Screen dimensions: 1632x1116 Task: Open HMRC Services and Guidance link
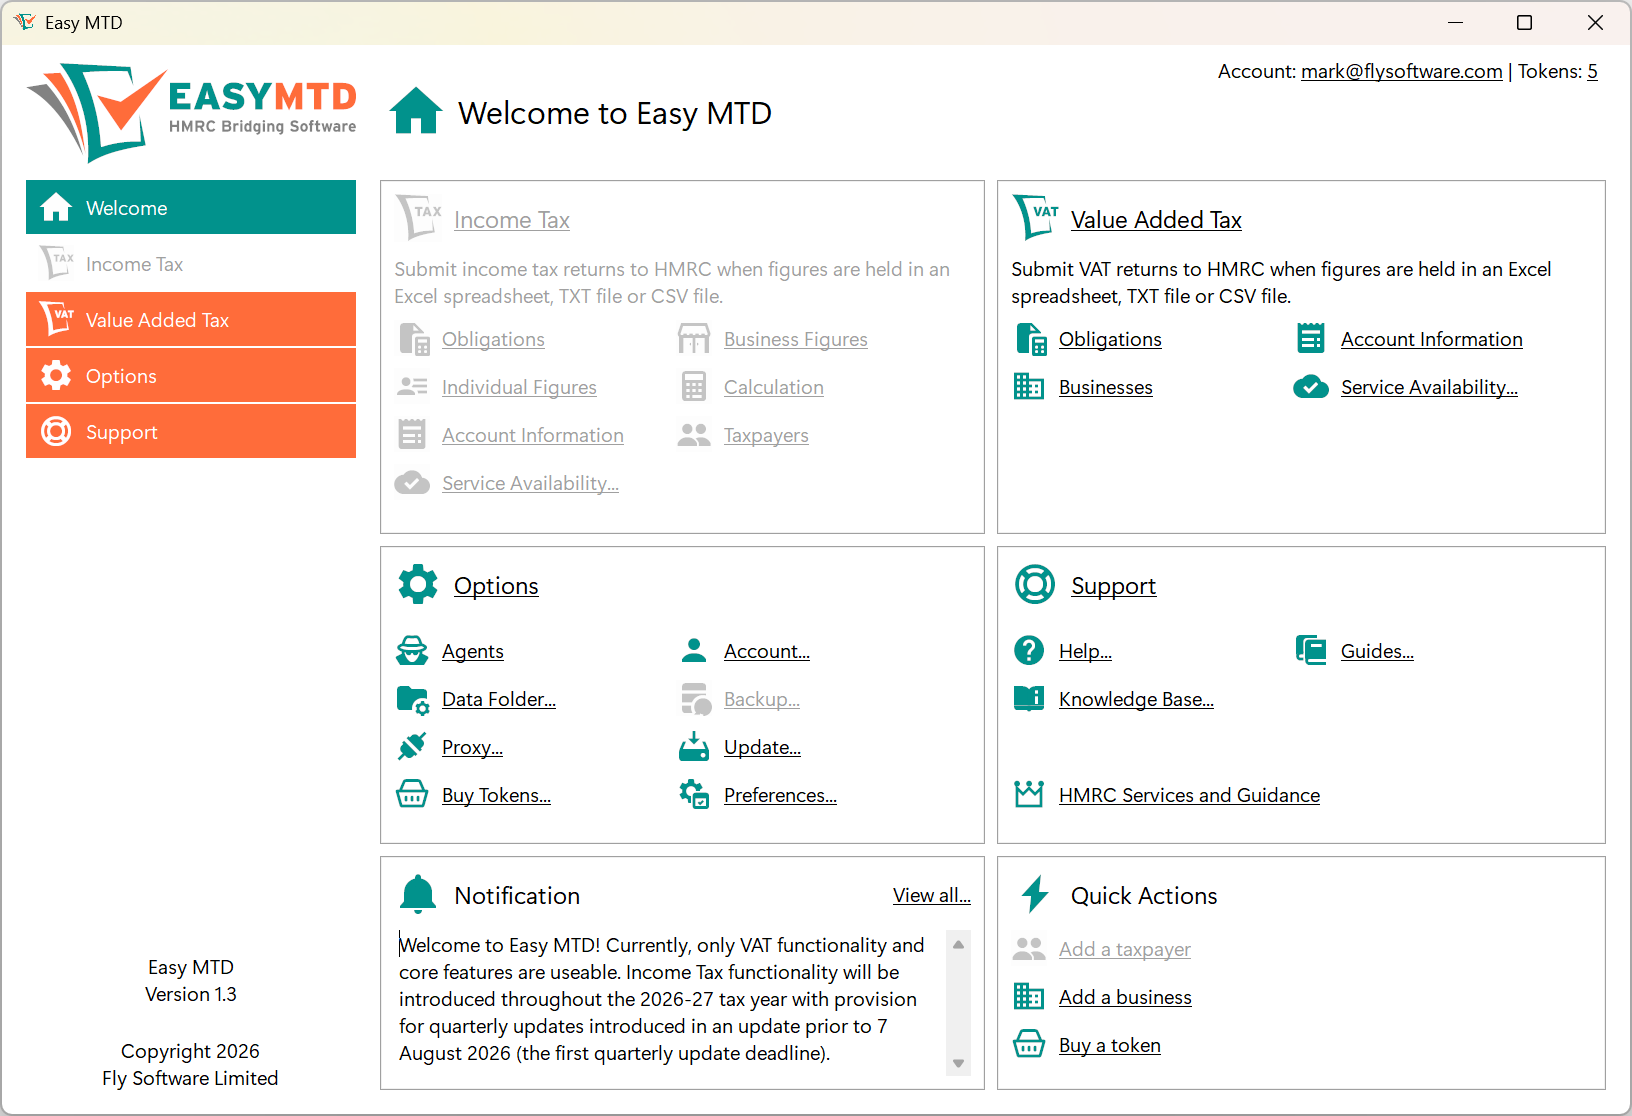(x=1189, y=795)
